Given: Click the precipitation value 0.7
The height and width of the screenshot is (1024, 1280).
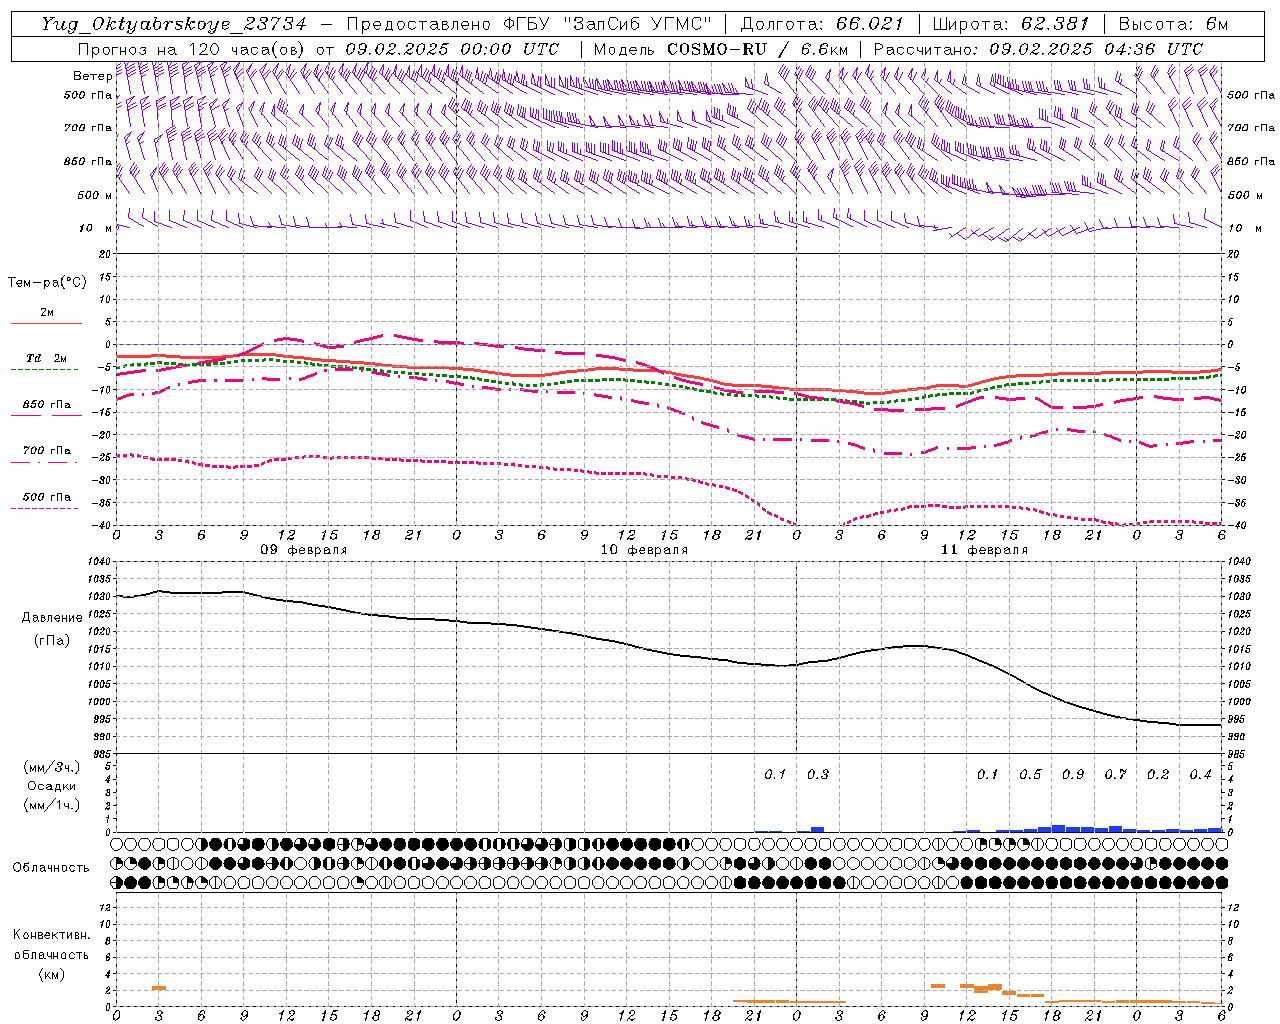Looking at the screenshot, I should (1115, 774).
